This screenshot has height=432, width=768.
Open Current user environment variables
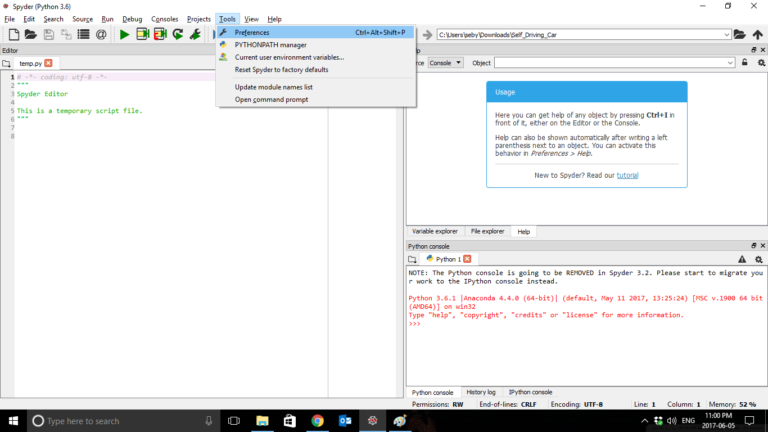tap(316, 57)
